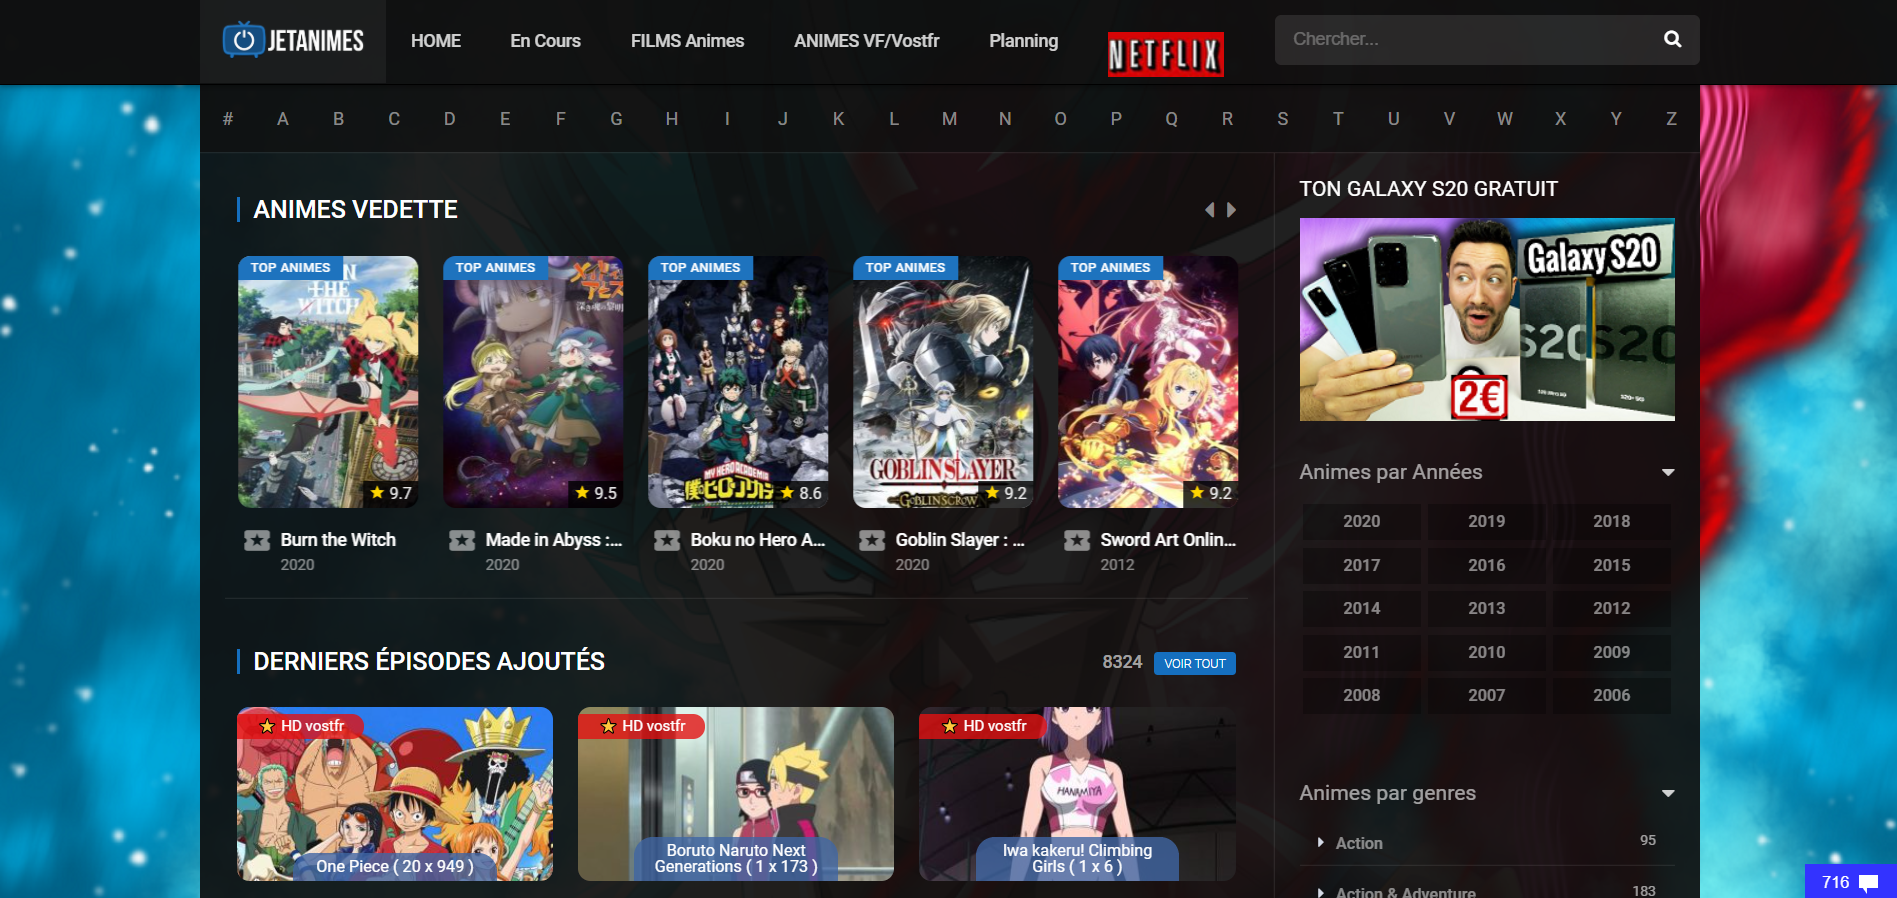Show previous featured animes with left arrow
The height and width of the screenshot is (898, 1897).
pyautogui.click(x=1210, y=209)
